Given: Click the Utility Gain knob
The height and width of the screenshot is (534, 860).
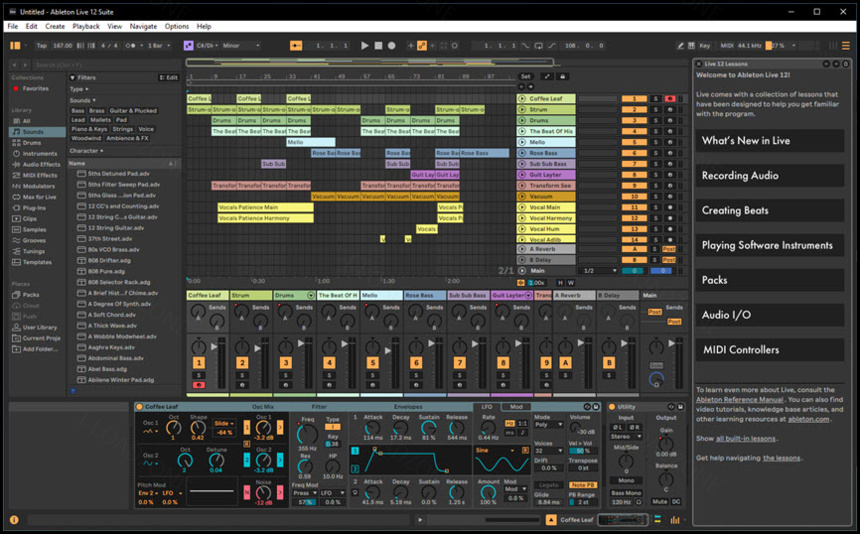Looking at the screenshot, I should (x=666, y=444).
